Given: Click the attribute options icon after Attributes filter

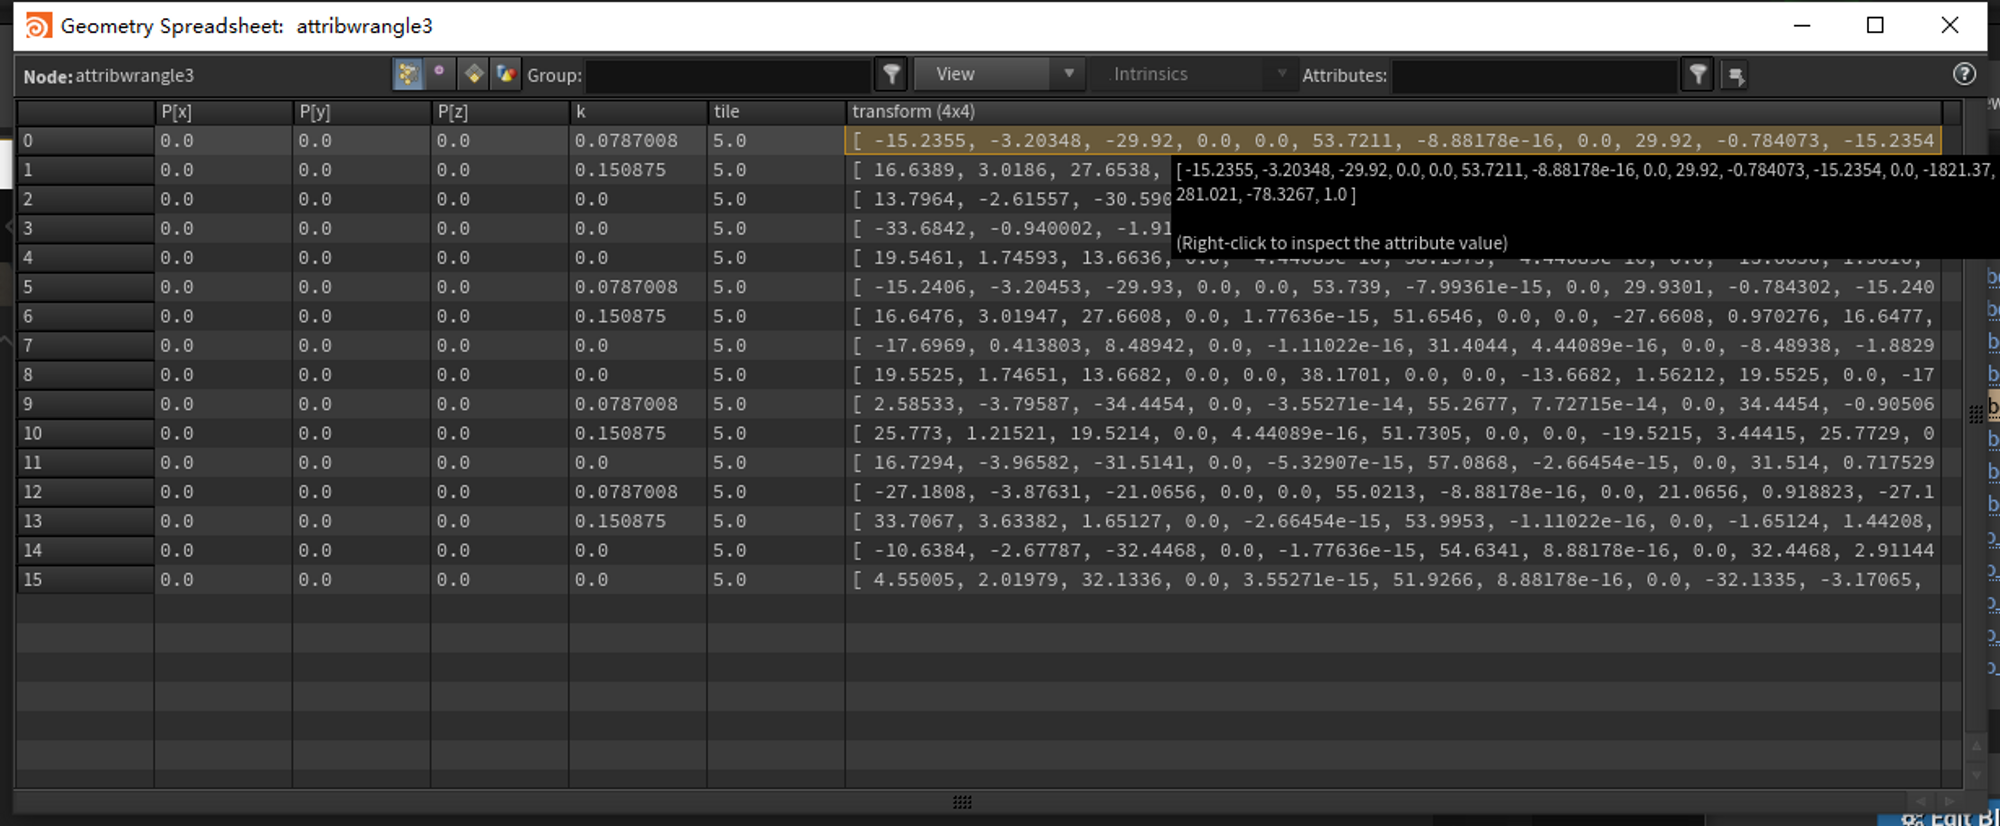Looking at the screenshot, I should point(1736,75).
